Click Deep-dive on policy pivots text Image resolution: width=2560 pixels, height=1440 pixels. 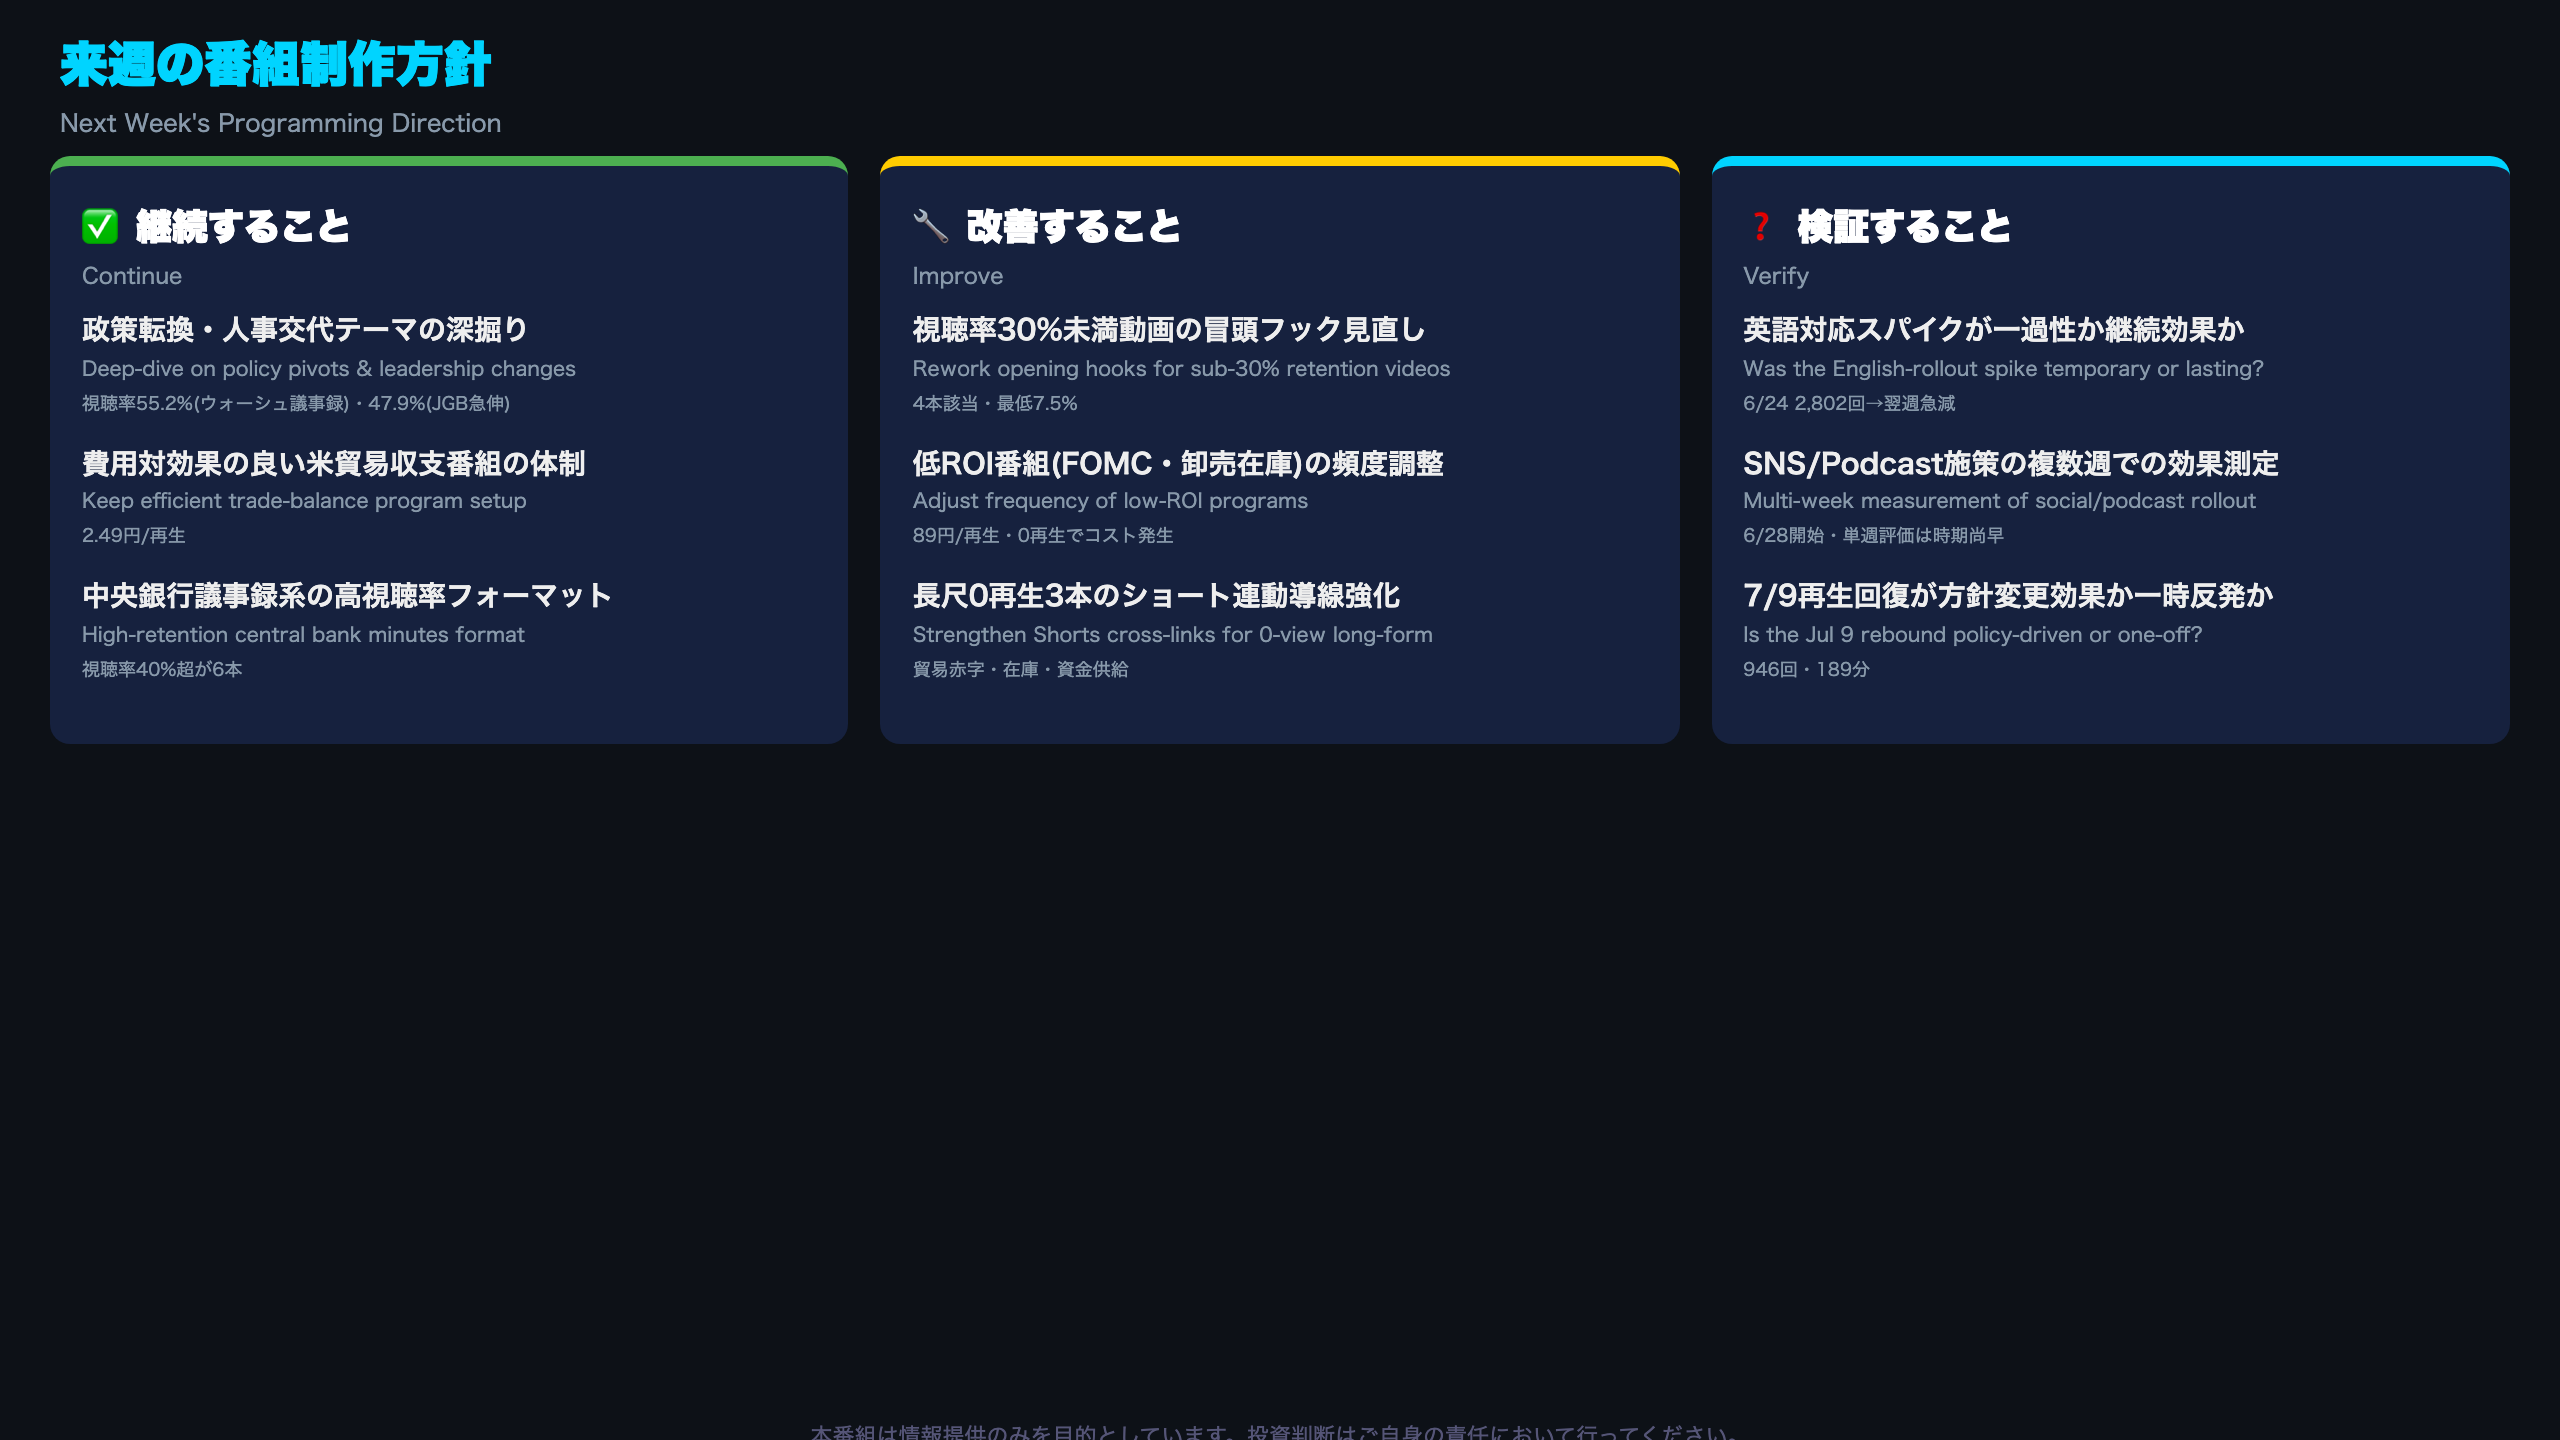click(x=329, y=369)
